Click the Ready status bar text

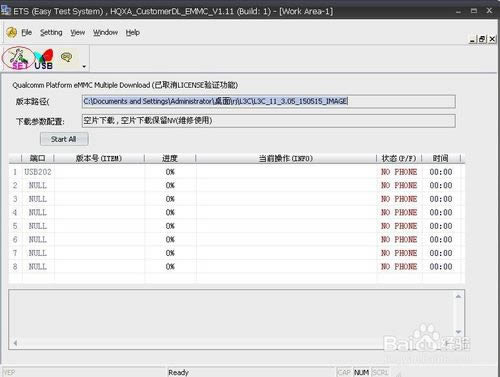coord(178,372)
